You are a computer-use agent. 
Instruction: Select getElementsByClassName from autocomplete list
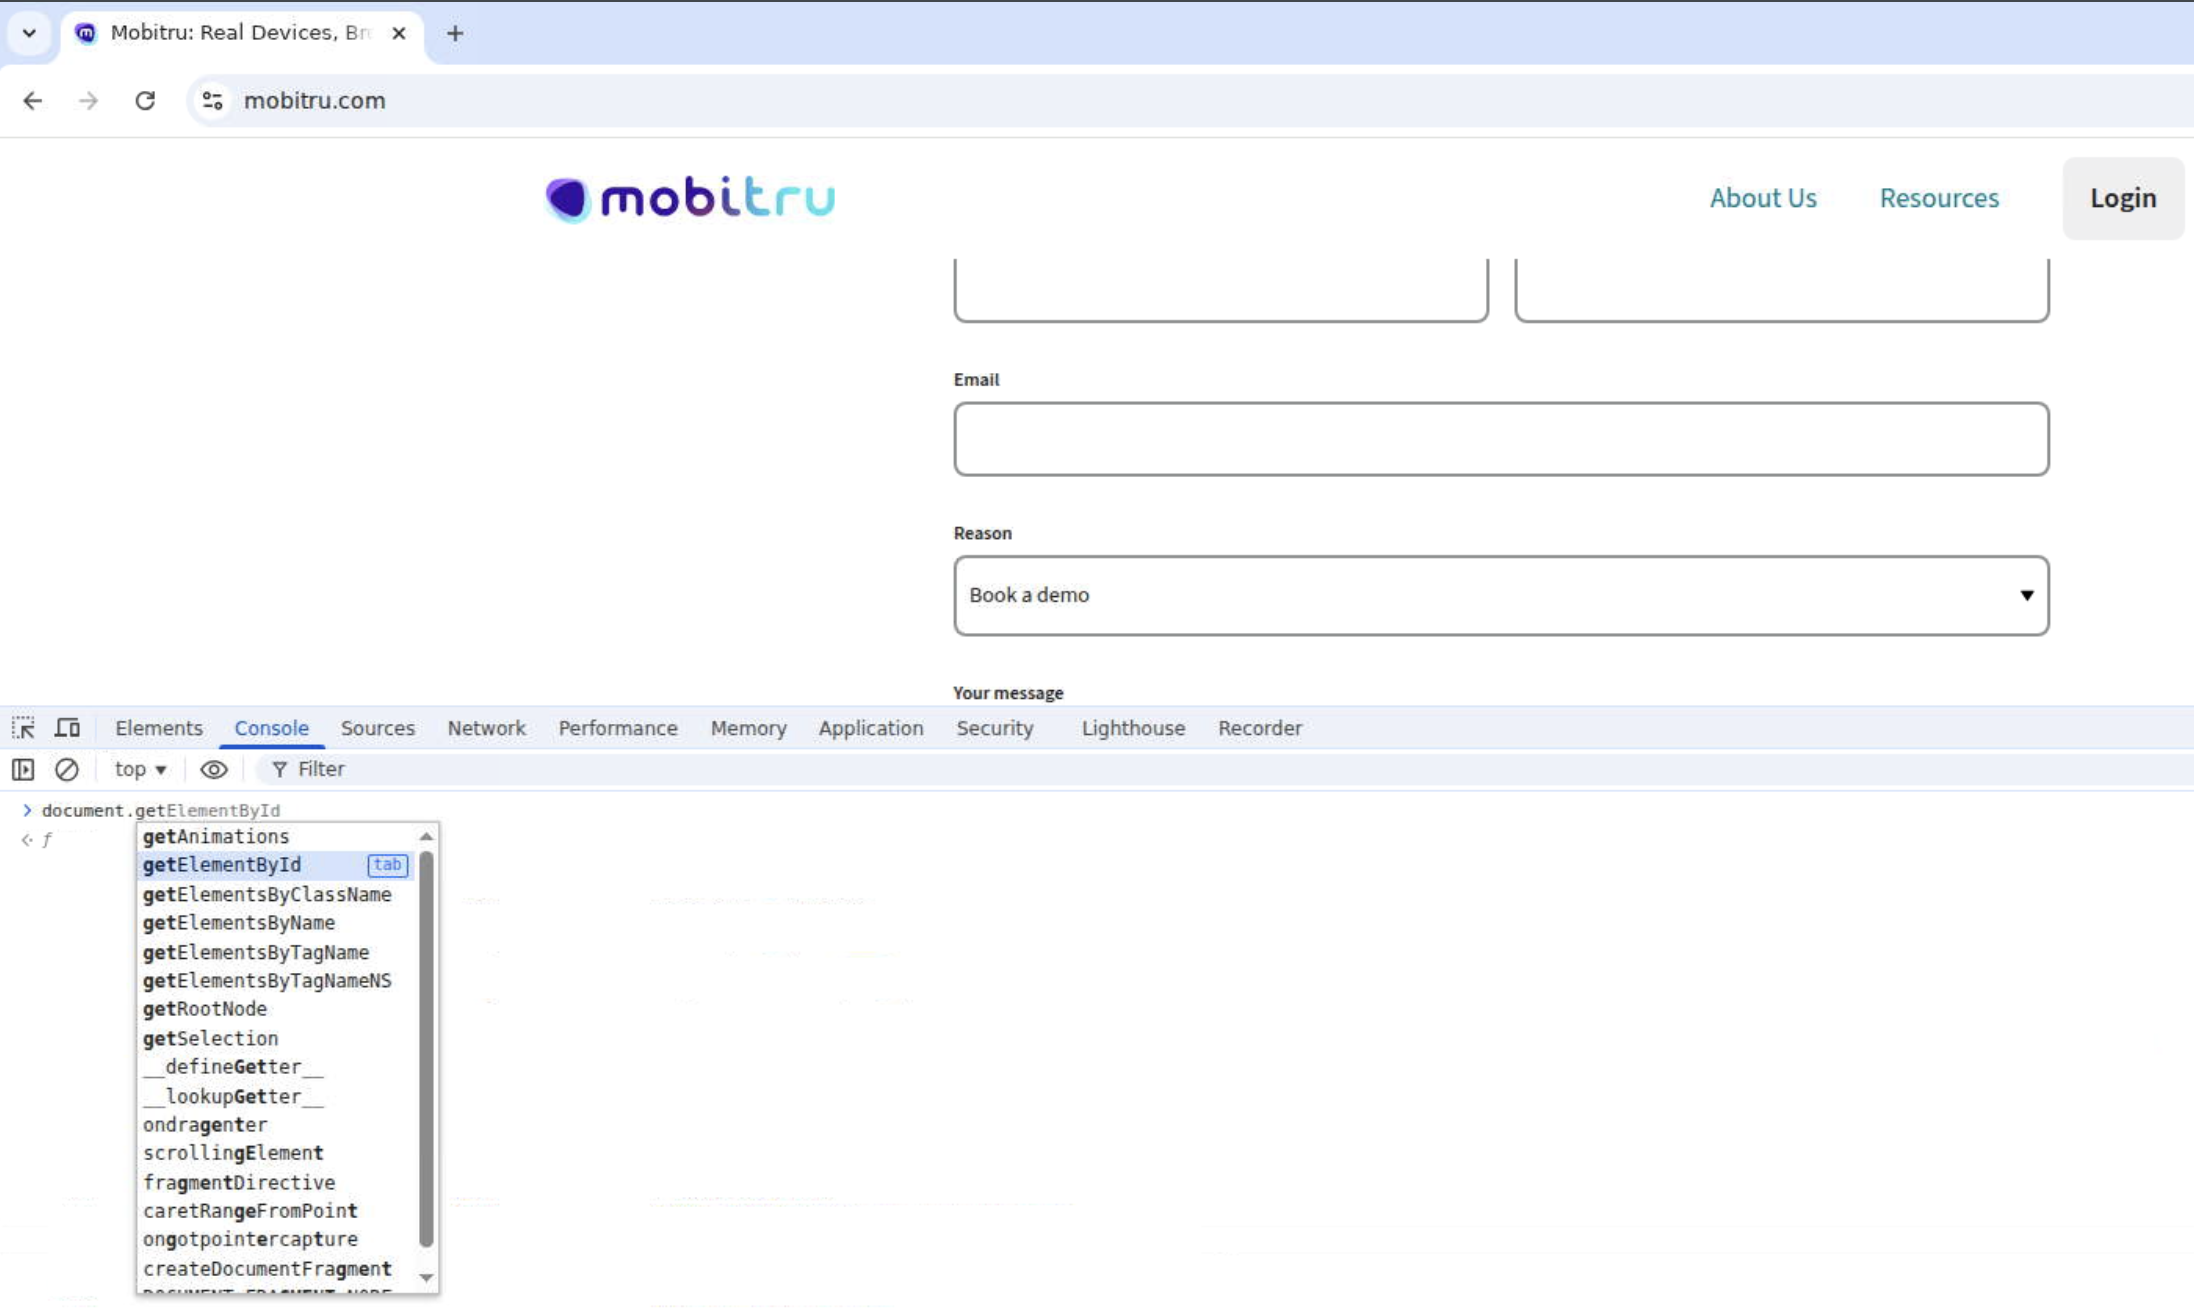point(267,894)
